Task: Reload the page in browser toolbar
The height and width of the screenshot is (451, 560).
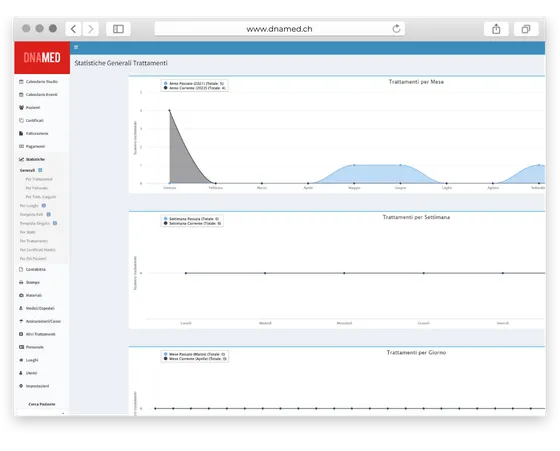Action: (396, 29)
